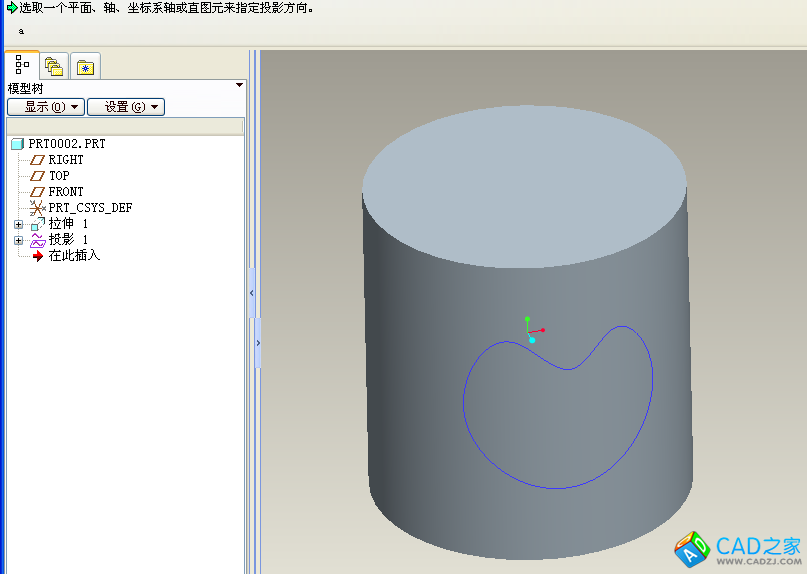Select the TOP datum plane icon

[38, 176]
